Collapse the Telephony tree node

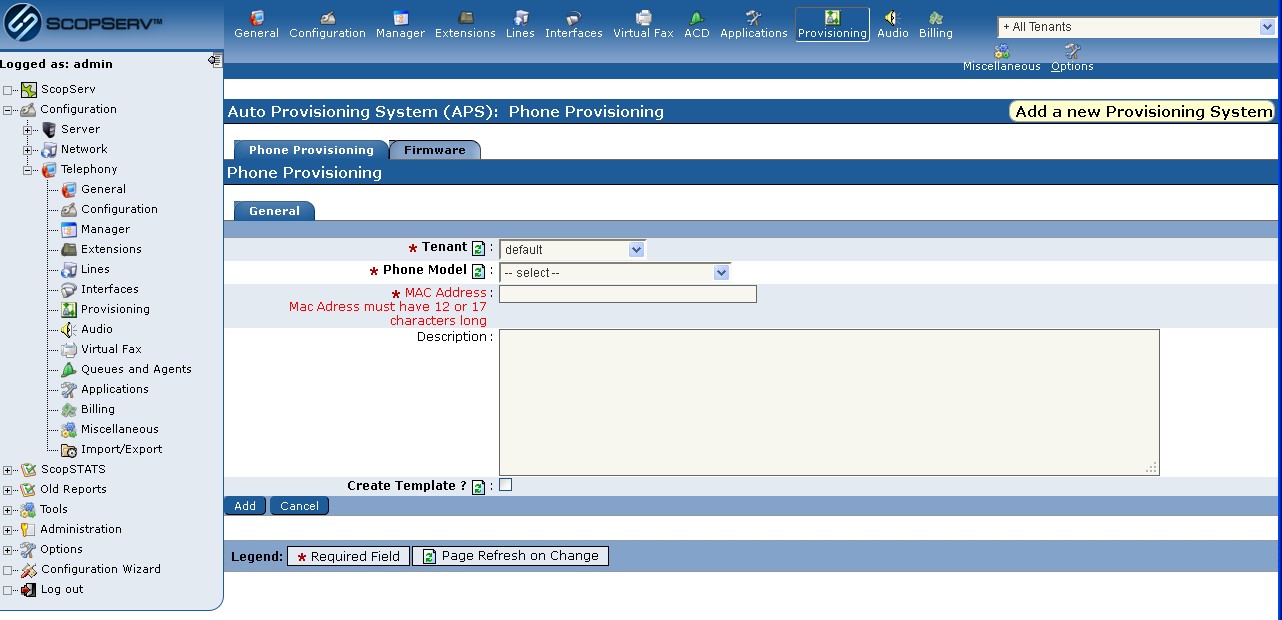click(x=28, y=170)
